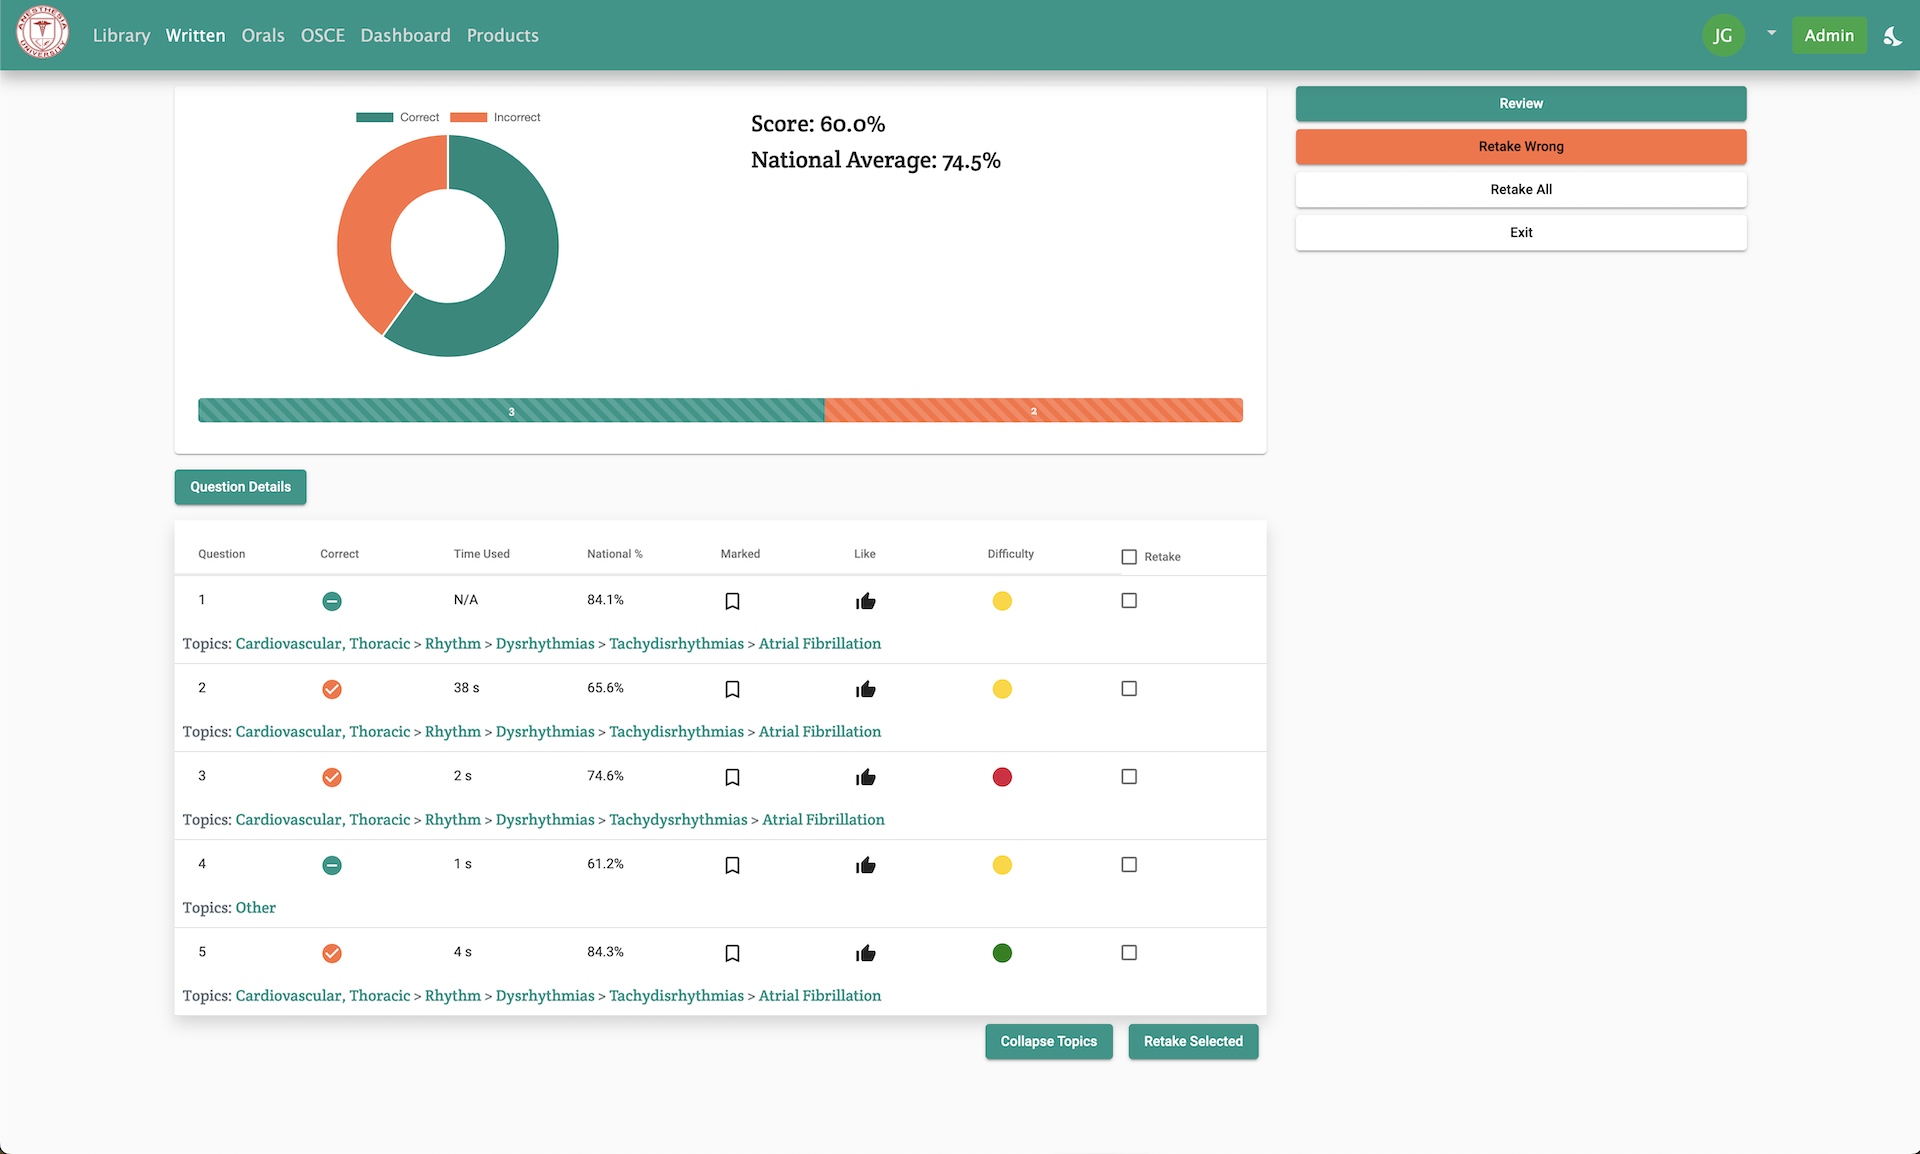1920x1154 pixels.
Task: Open the Orals tab in navigation
Action: pos(263,36)
